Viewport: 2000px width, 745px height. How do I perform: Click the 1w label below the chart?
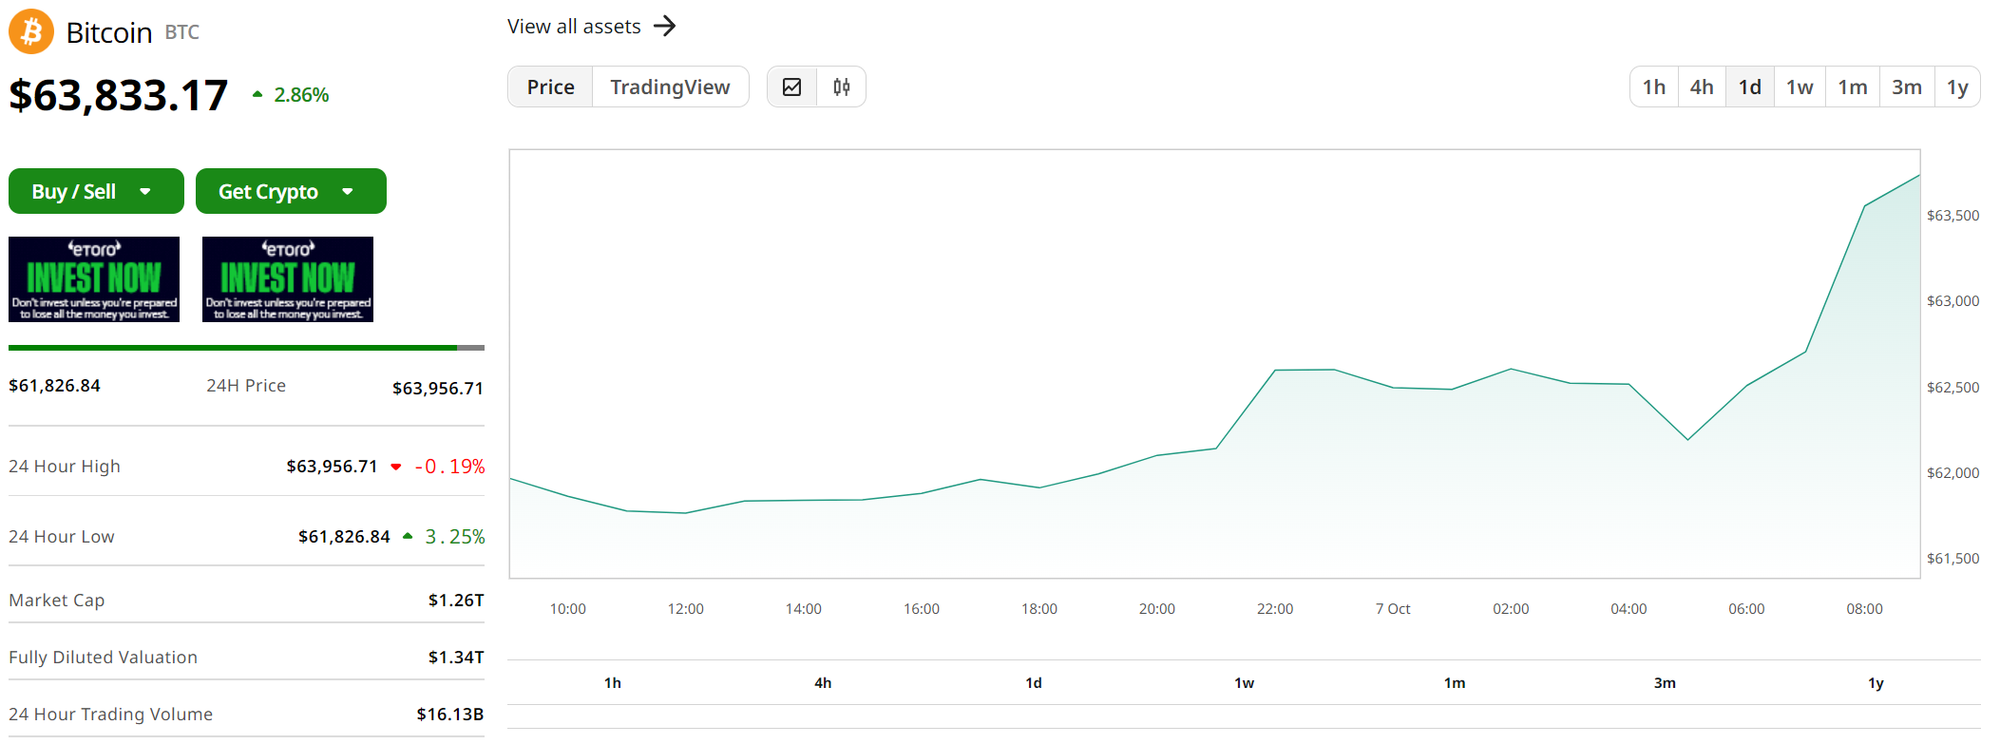click(x=1244, y=683)
